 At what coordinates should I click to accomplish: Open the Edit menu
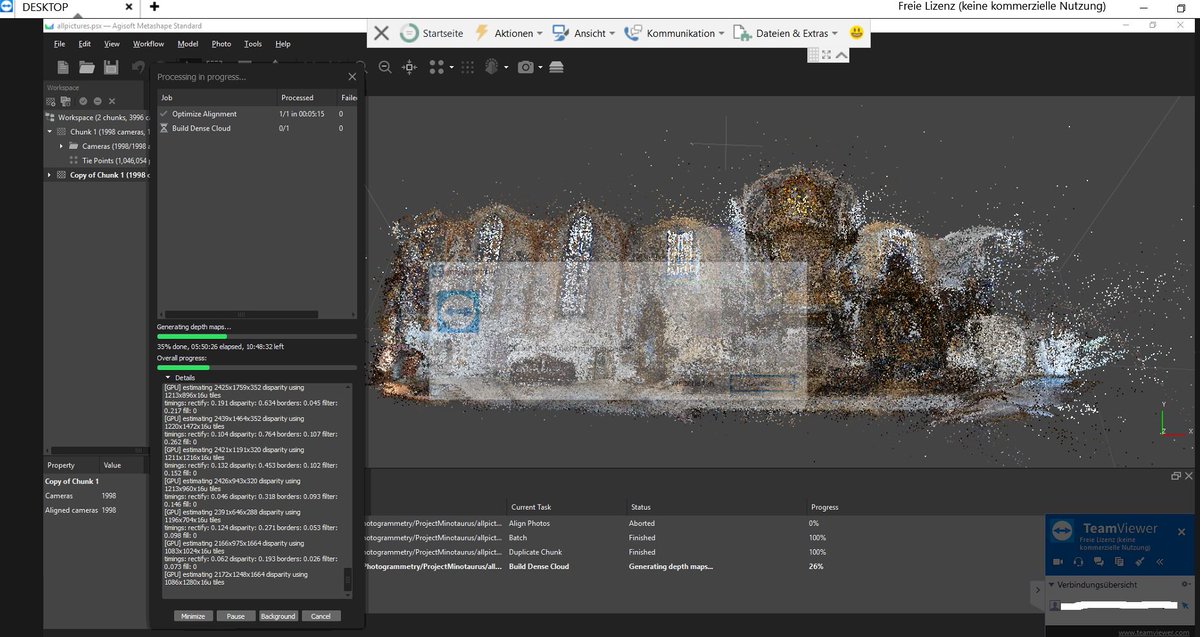(x=85, y=44)
